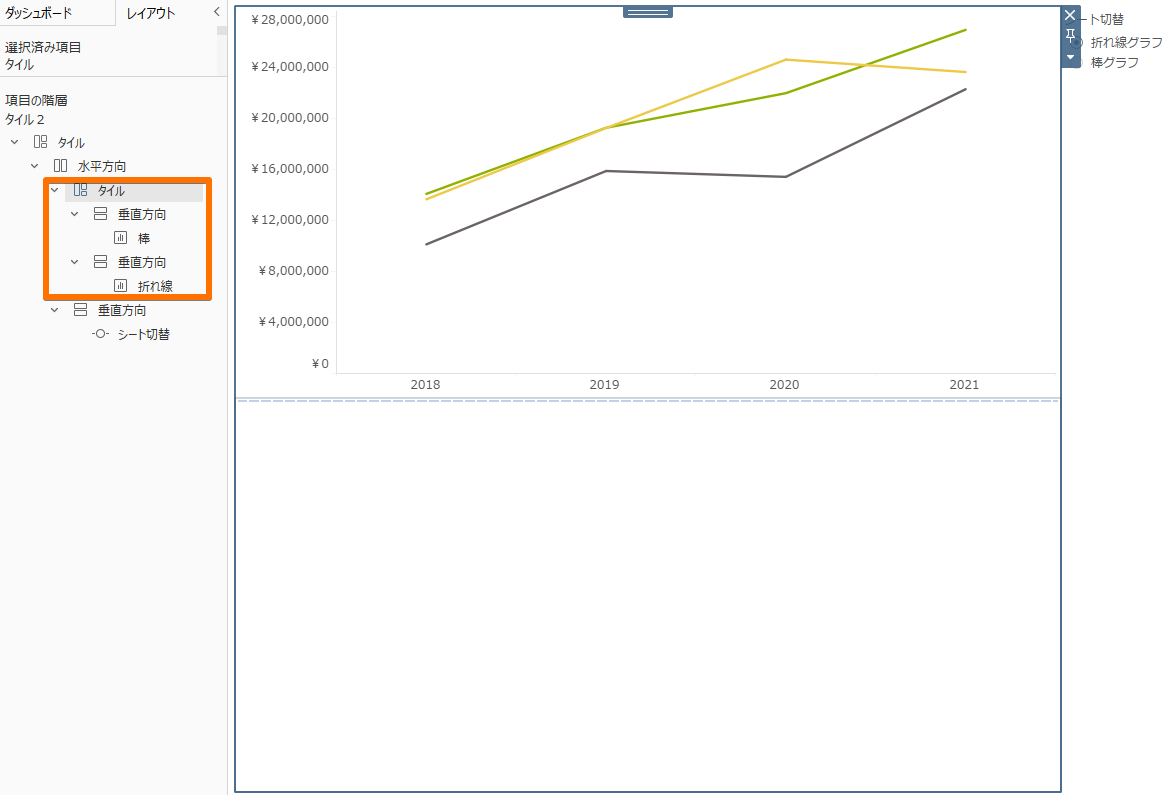This screenshot has height=795, width=1174.
Task: Click the ¥24,000,000 axis value
Action: (290, 67)
